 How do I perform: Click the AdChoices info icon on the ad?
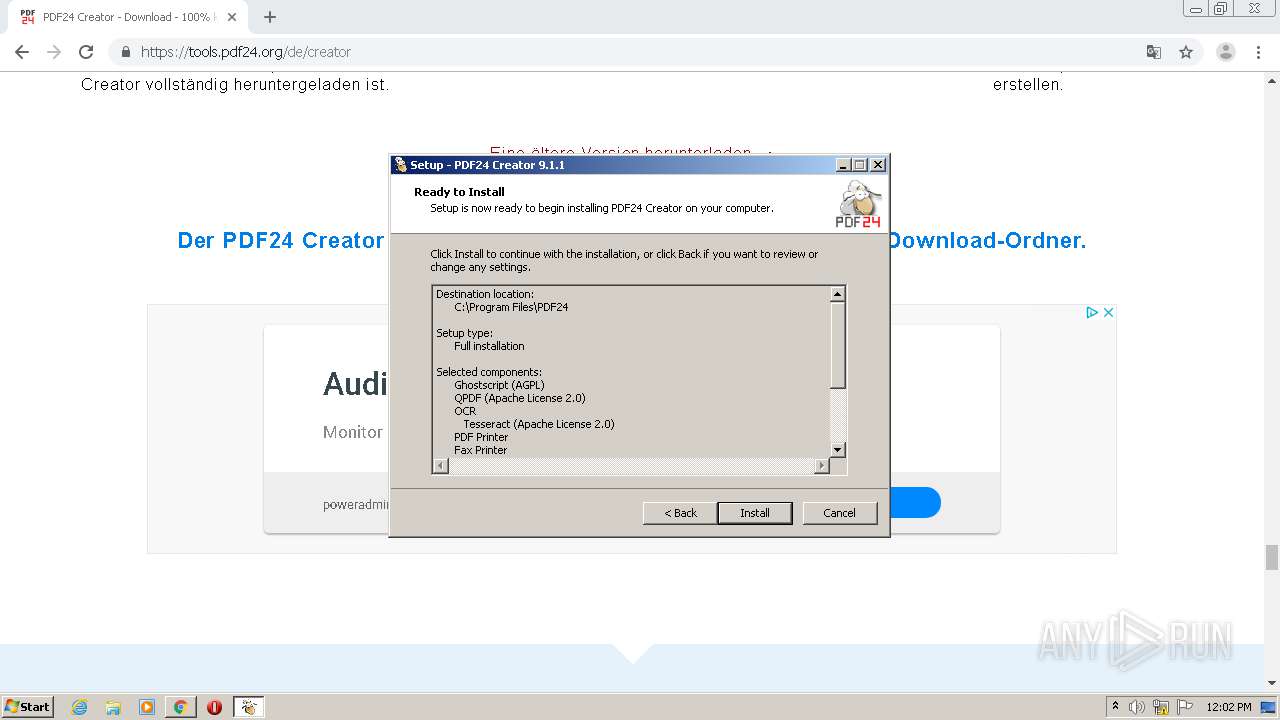(1093, 313)
